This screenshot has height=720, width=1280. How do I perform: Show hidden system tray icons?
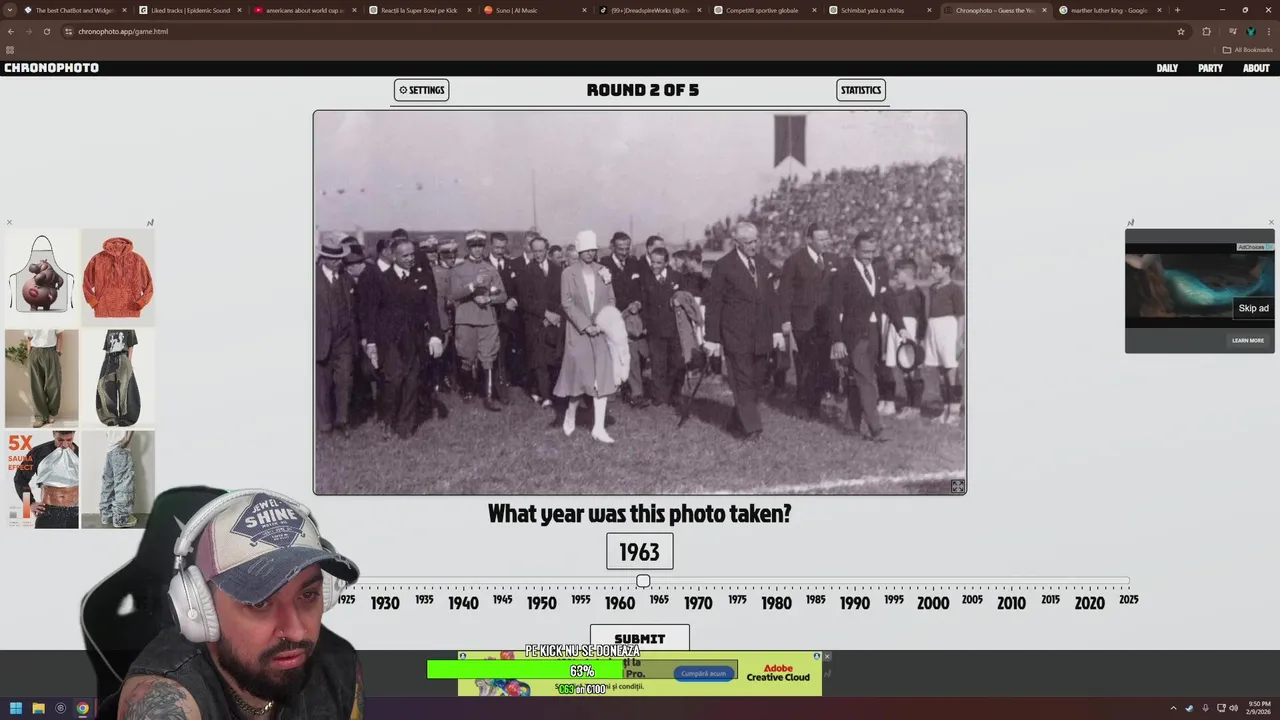(1174, 708)
